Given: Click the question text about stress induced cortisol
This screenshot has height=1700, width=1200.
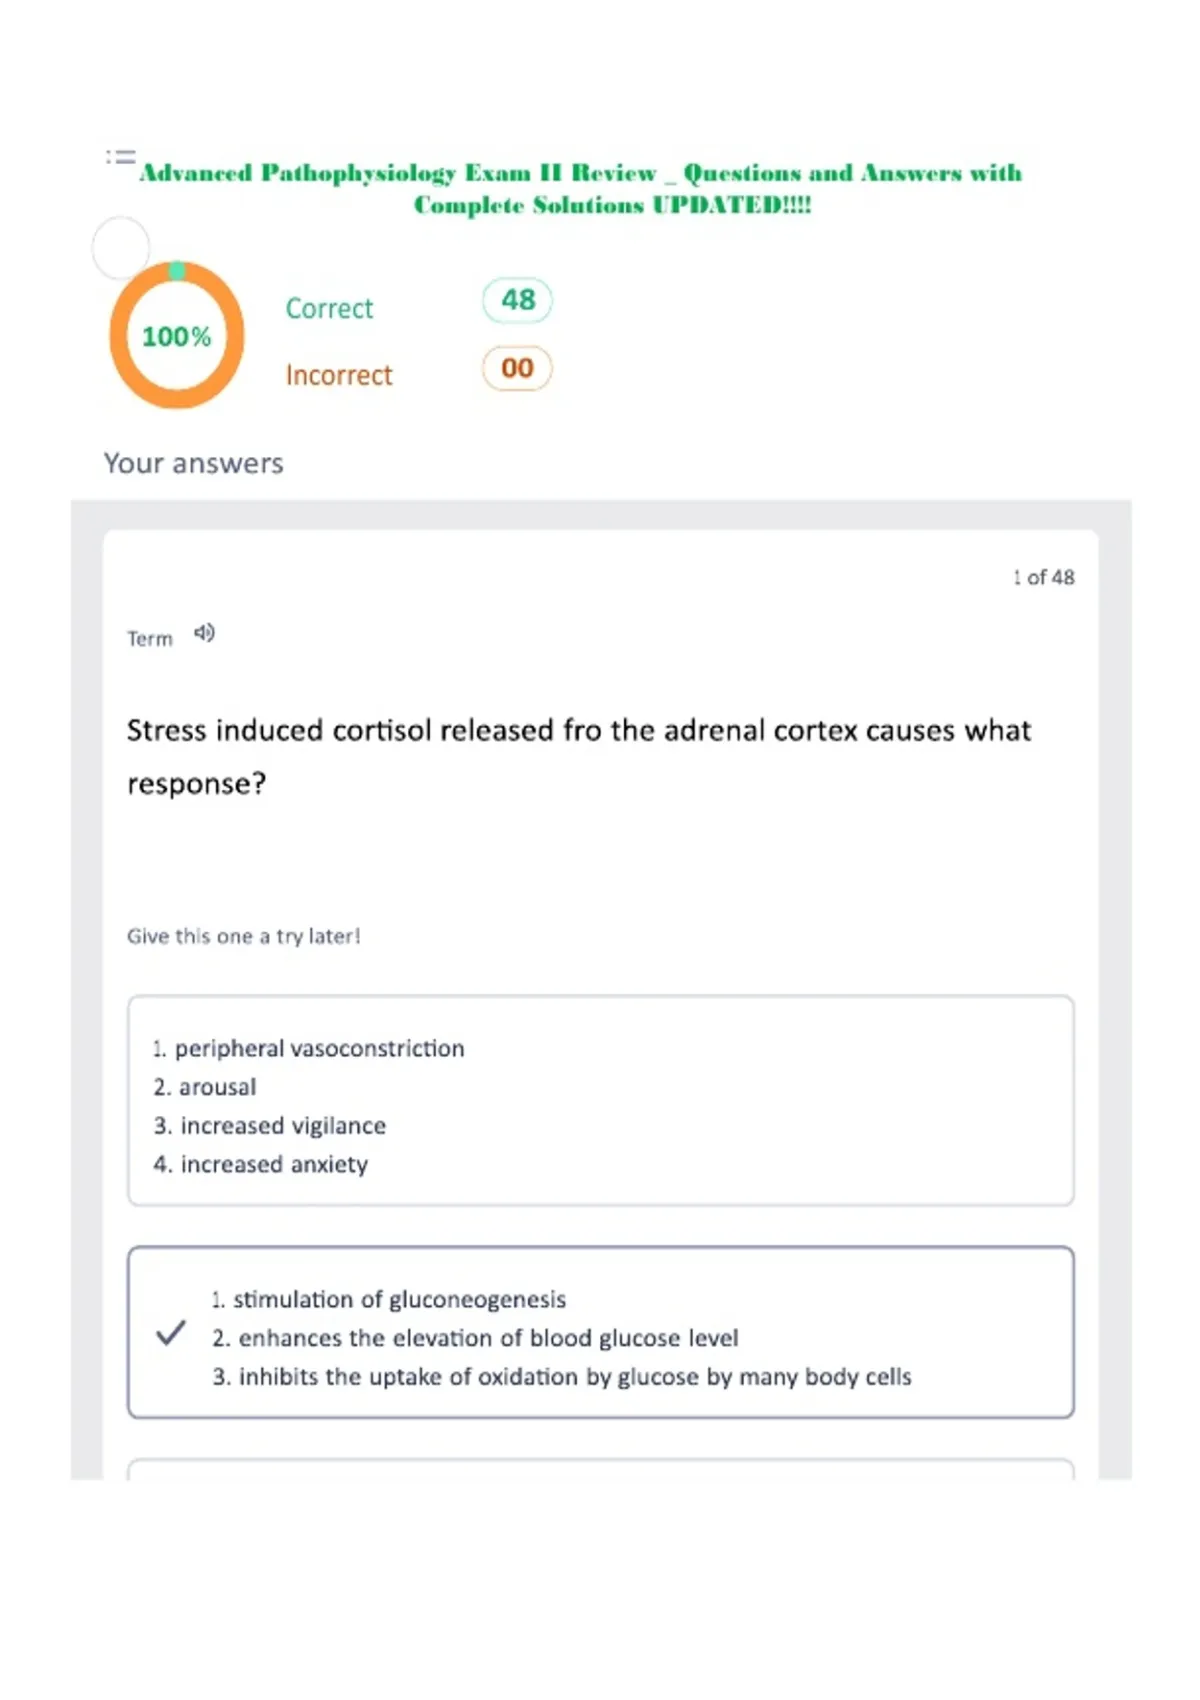Looking at the screenshot, I should tap(579, 756).
